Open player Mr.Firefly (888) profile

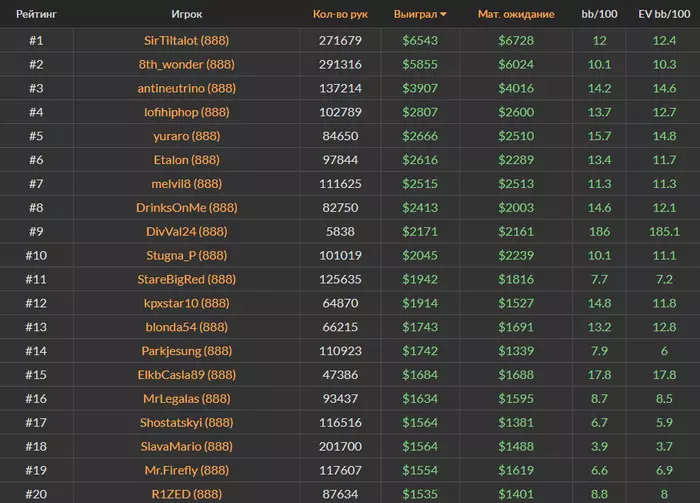pos(187,470)
